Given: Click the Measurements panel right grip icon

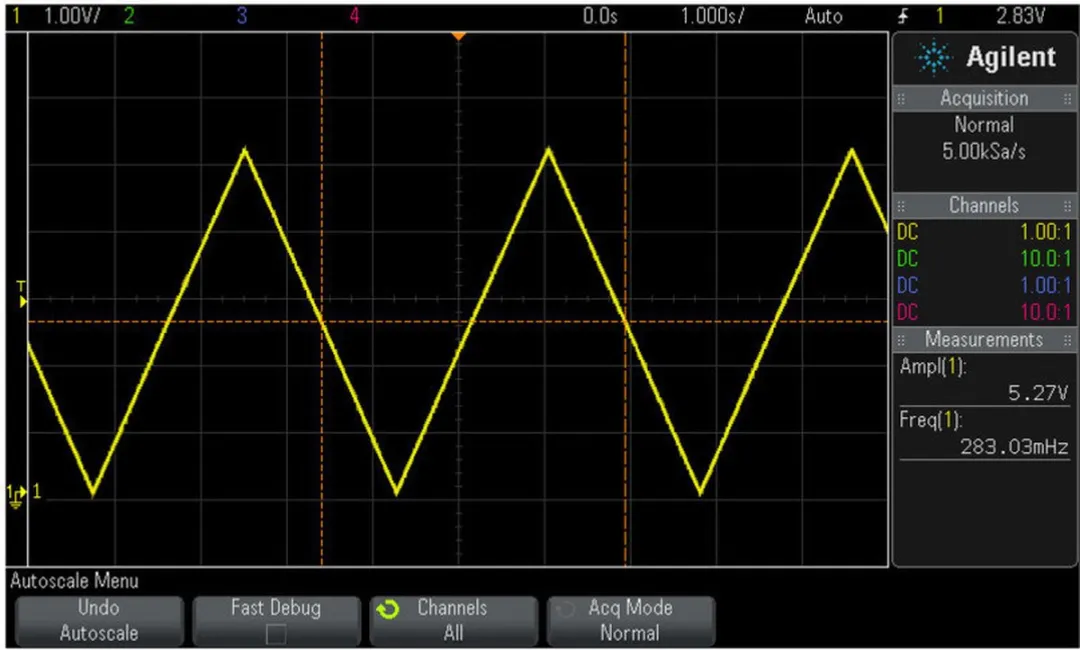Looking at the screenshot, I should [1067, 340].
